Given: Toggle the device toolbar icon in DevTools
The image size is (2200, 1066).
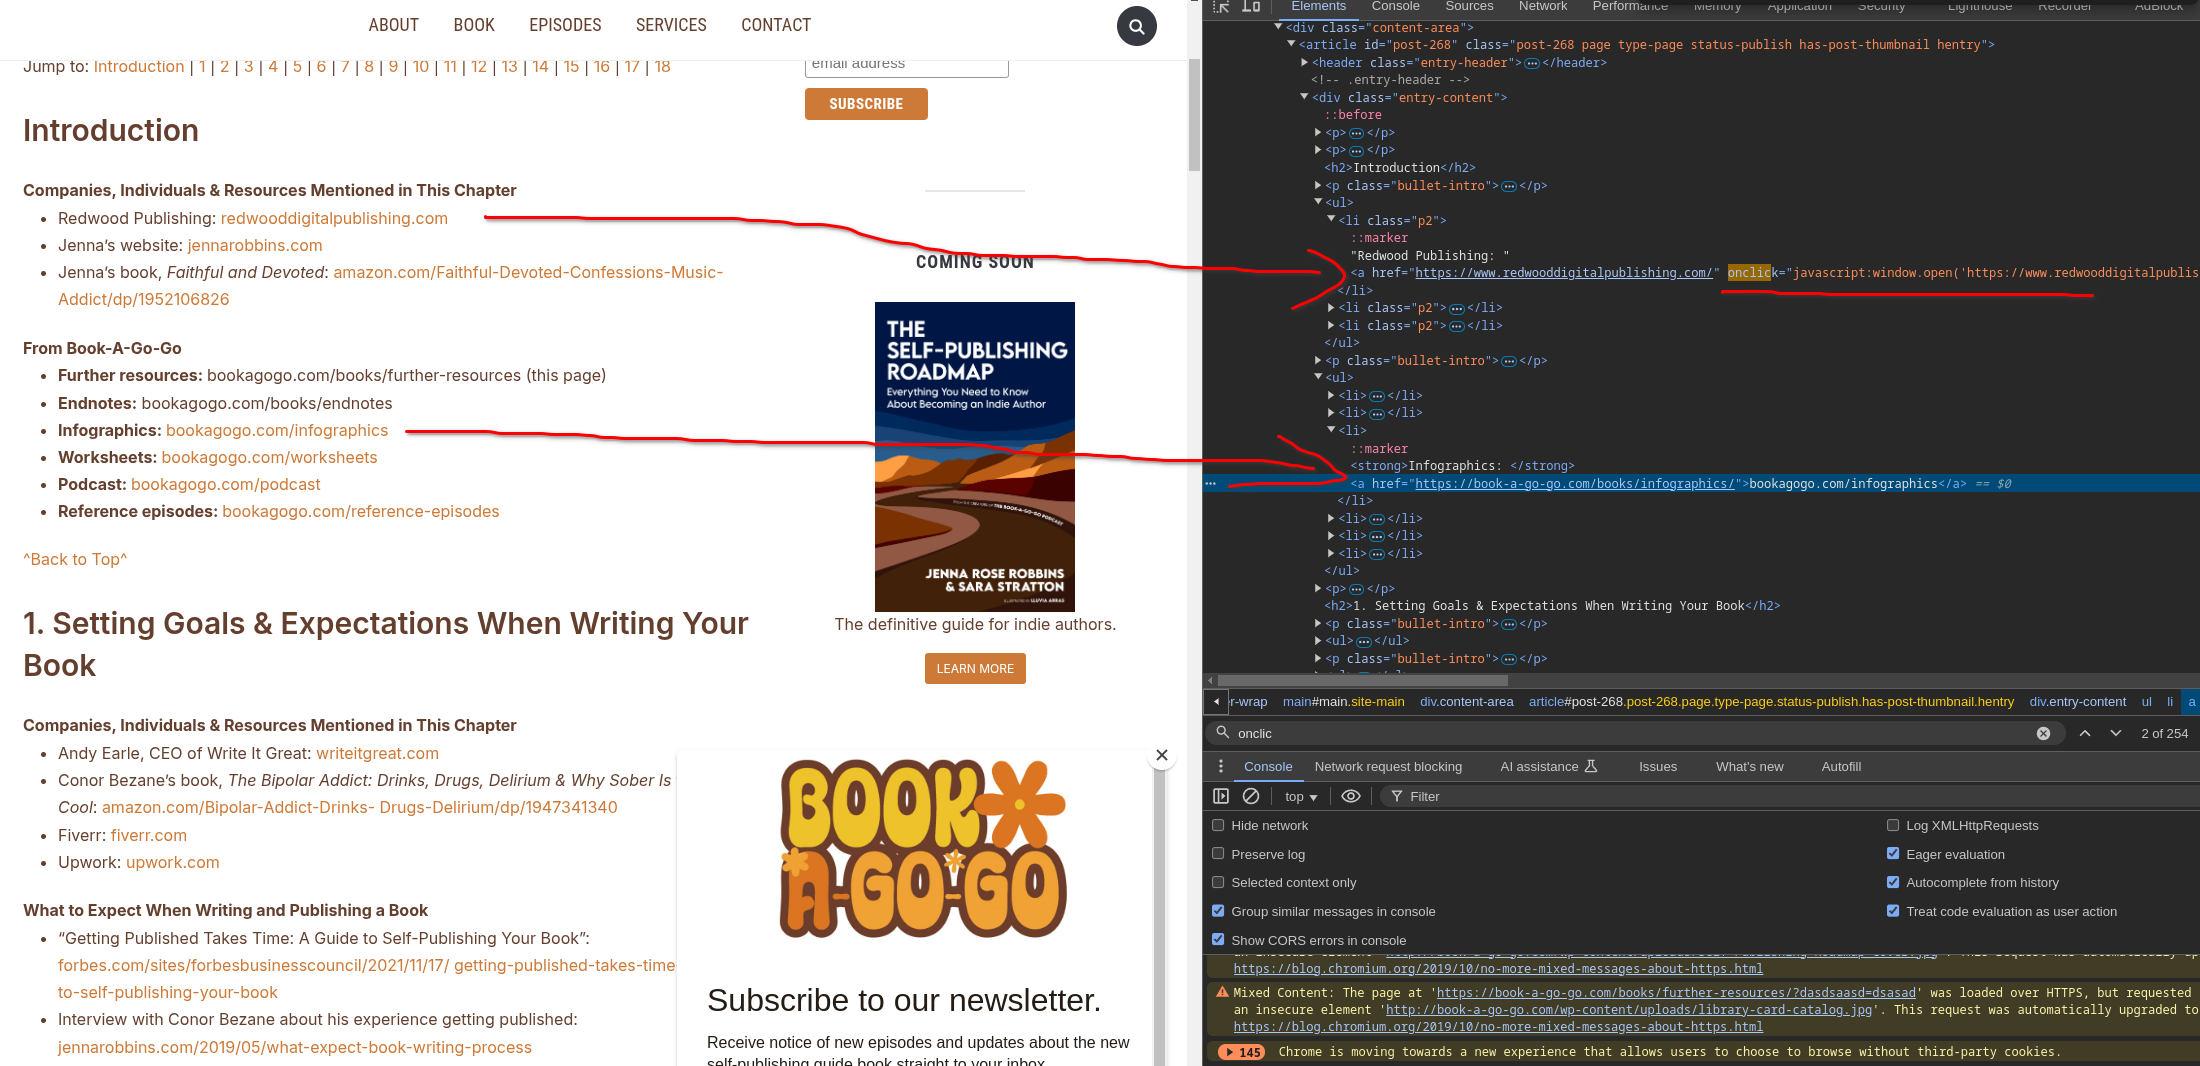Looking at the screenshot, I should point(1251,6).
